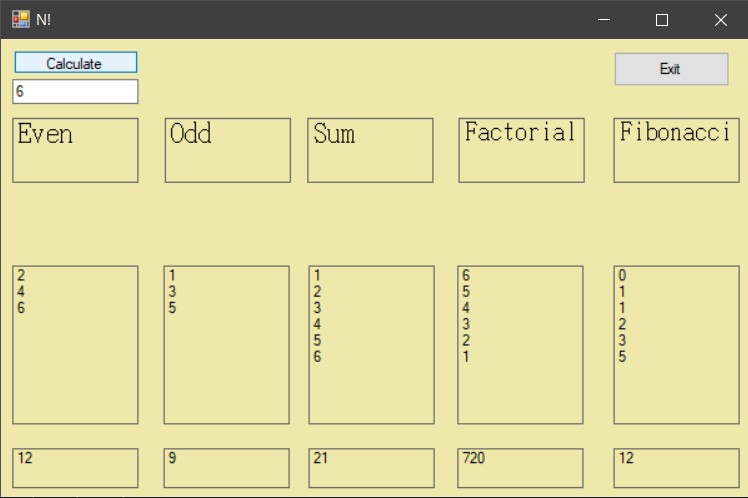Viewport: 748px width, 498px height.
Task: Select the Sum header text box
Action: click(370, 150)
